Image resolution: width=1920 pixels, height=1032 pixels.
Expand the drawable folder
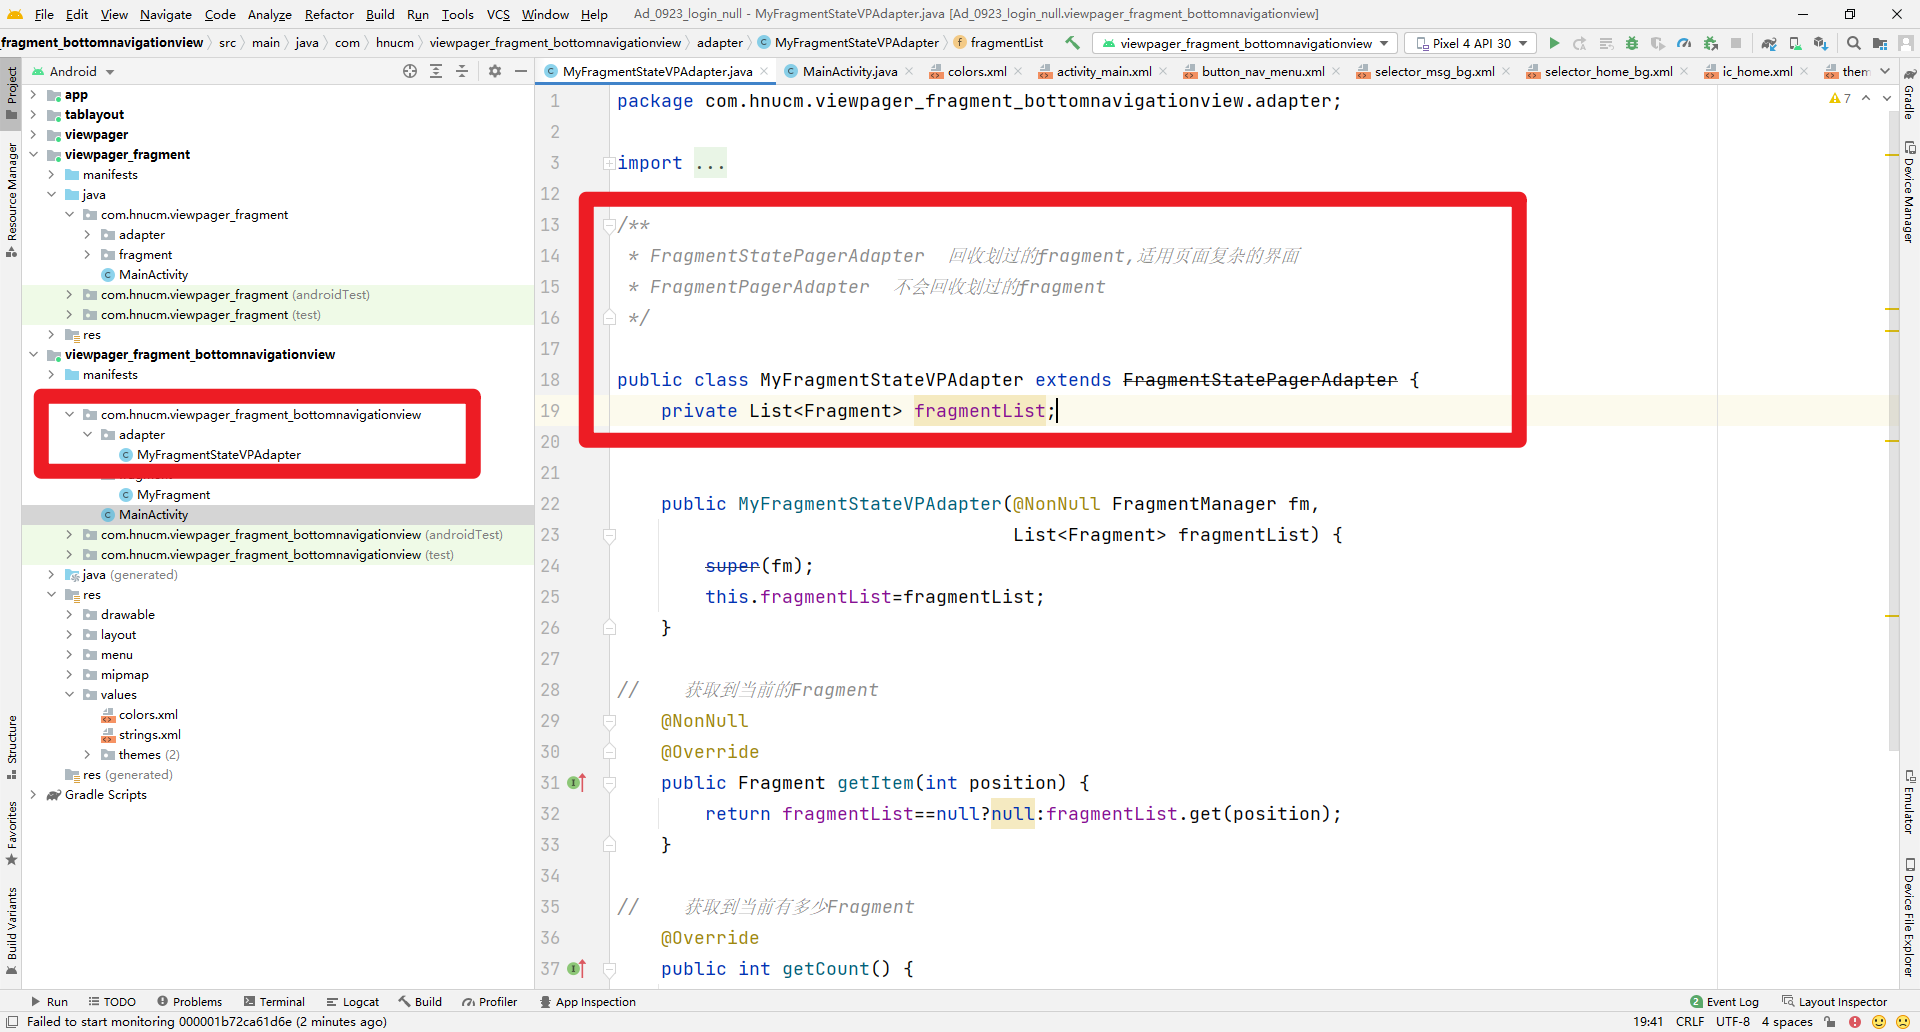click(x=69, y=614)
